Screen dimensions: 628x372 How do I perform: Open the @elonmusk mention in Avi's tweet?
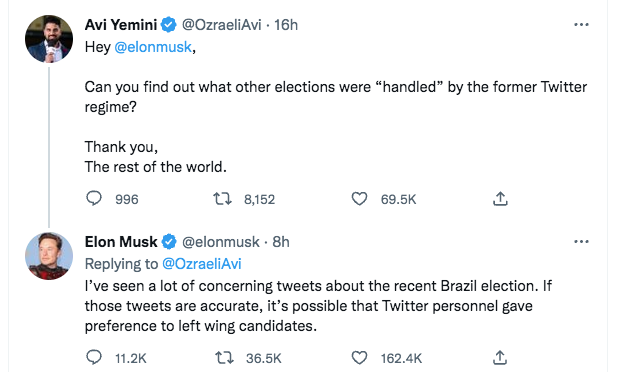pos(153,47)
